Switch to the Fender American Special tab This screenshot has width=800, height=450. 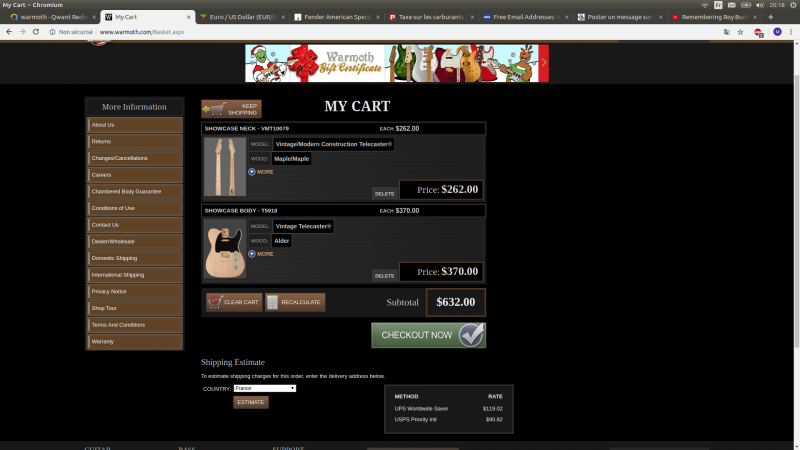tap(337, 17)
